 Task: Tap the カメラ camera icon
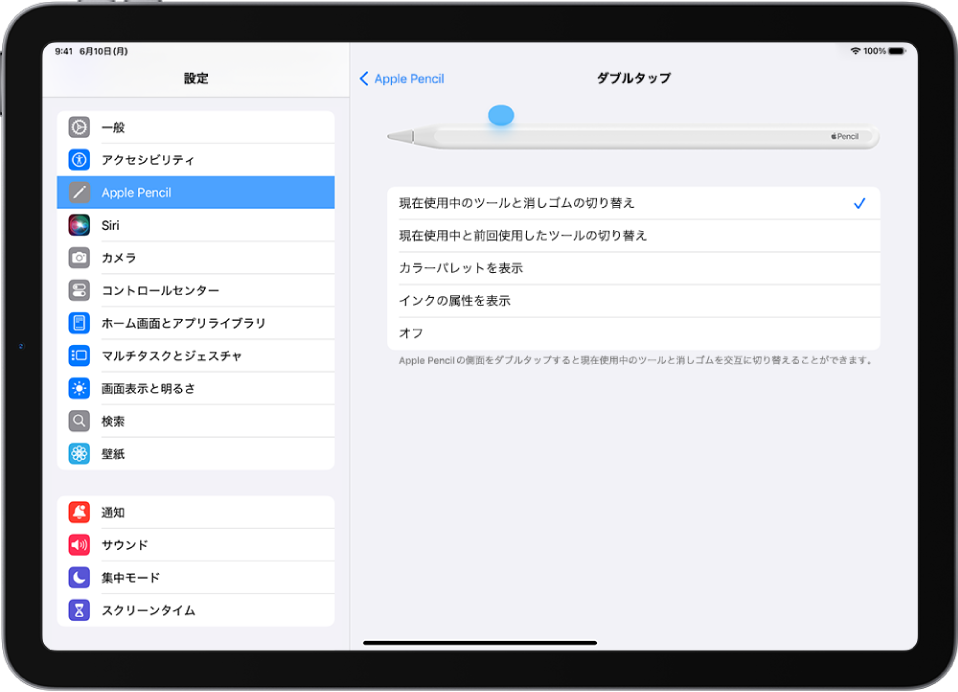79,258
